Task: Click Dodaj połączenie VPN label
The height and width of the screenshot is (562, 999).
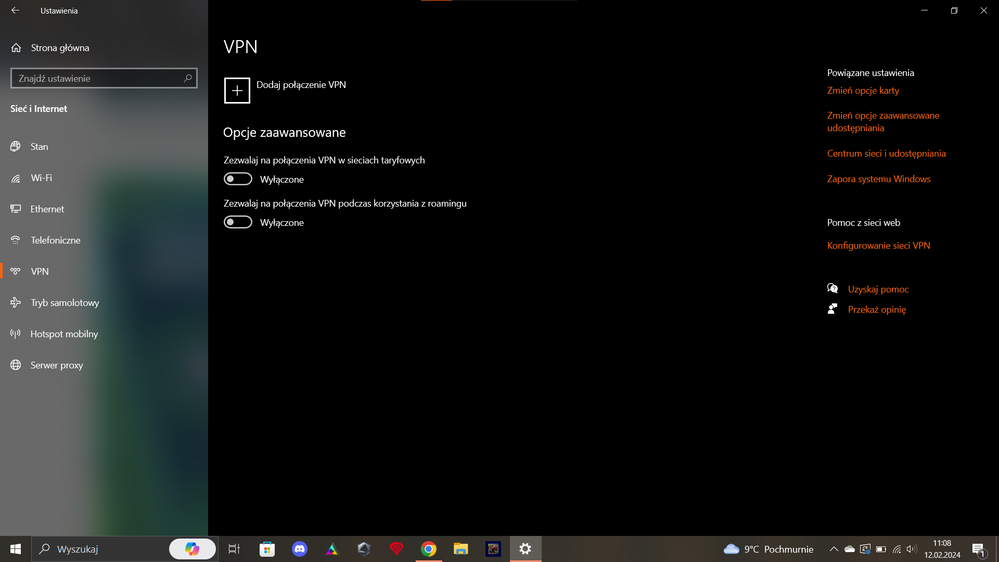Action: [x=301, y=85]
